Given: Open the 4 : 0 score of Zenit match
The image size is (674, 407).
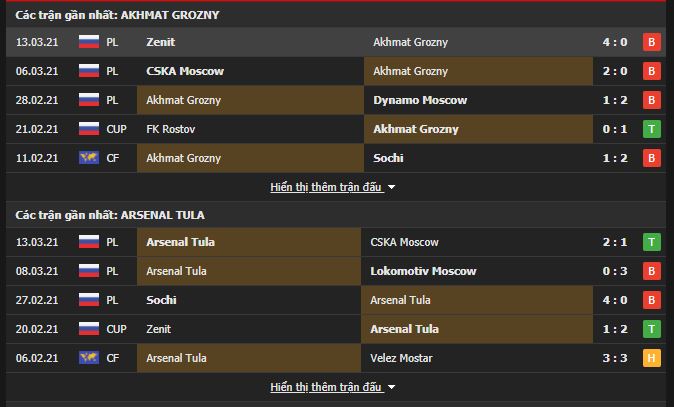Looking at the screenshot, I should pyautogui.click(x=615, y=42).
